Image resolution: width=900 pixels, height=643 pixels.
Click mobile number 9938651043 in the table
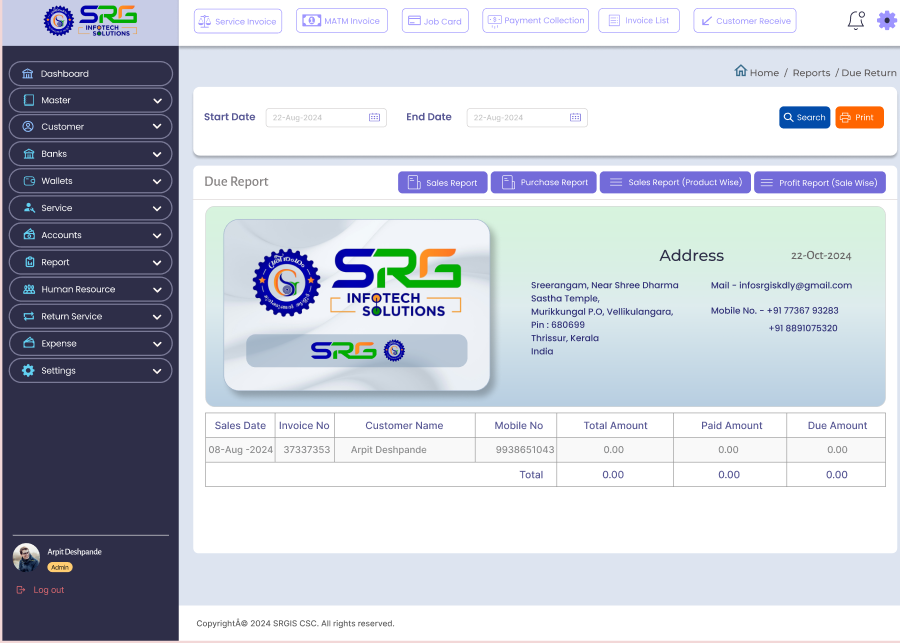pos(525,450)
